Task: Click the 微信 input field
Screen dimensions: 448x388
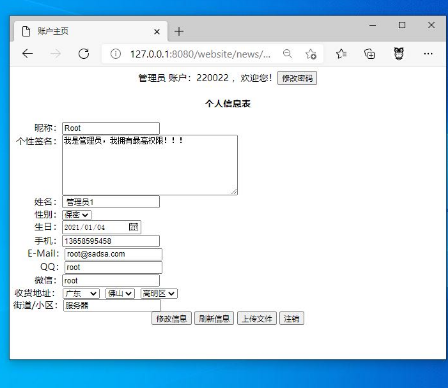Action: coord(111,280)
